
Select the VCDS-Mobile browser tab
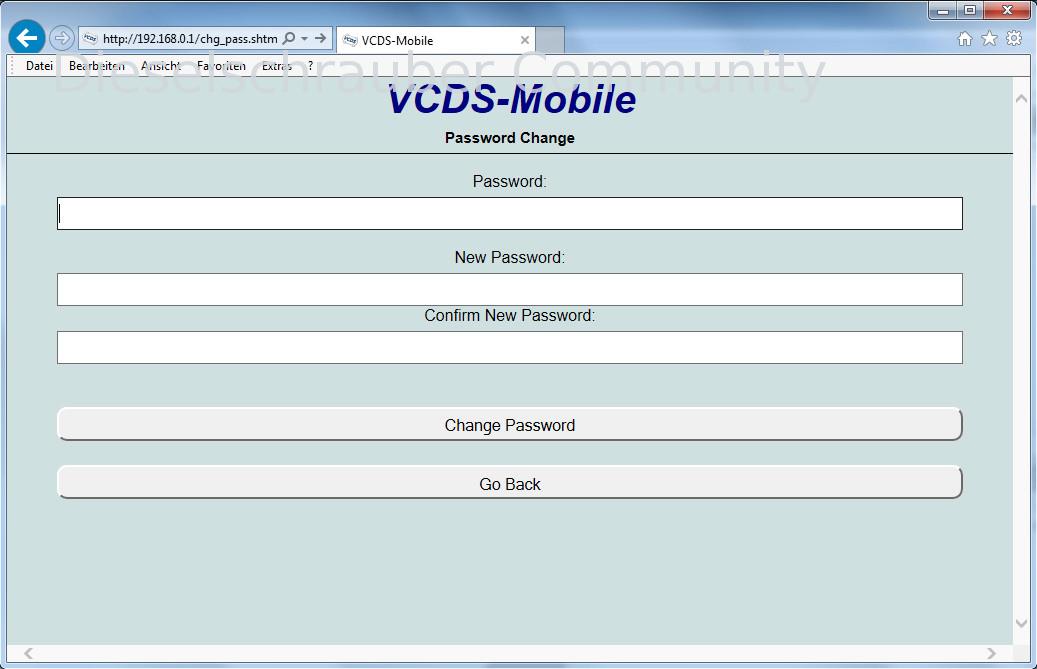click(436, 40)
